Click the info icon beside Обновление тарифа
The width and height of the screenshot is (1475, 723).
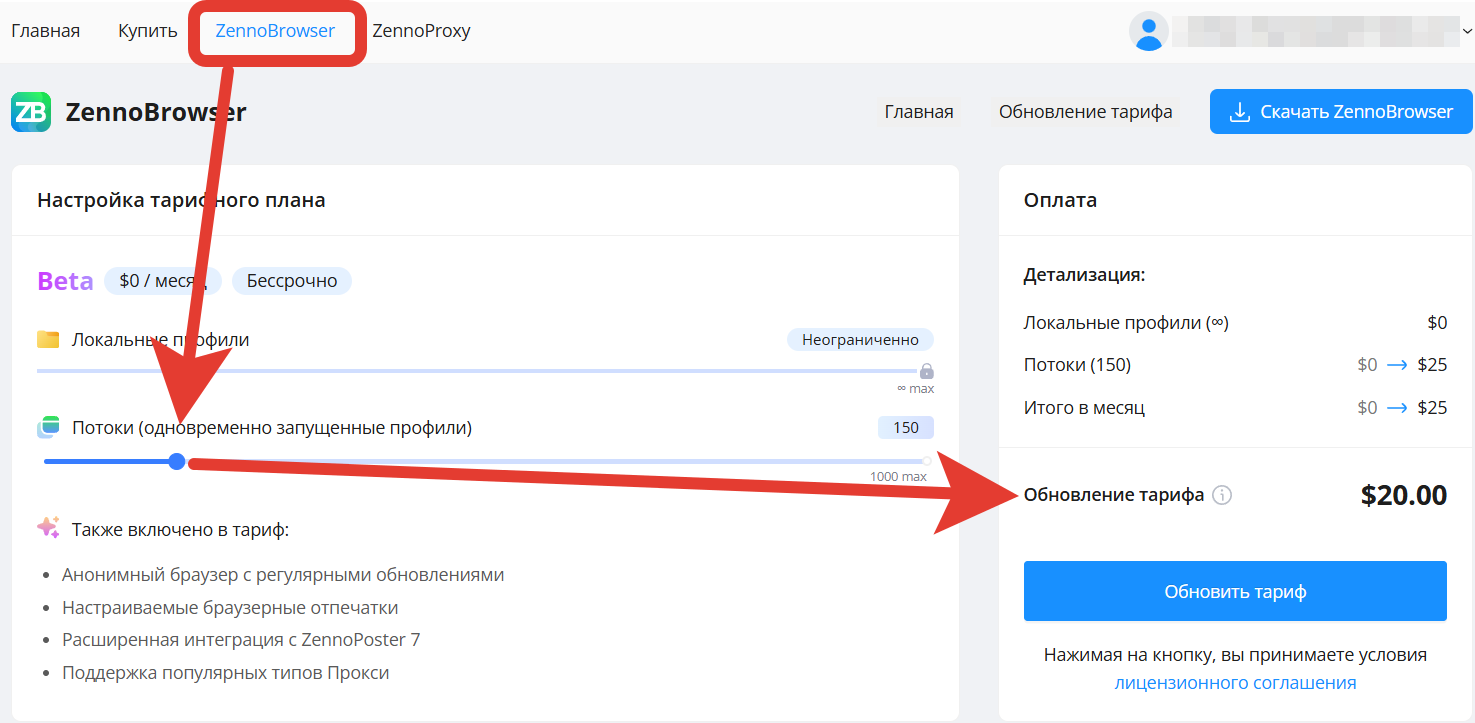pyautogui.click(x=1222, y=495)
